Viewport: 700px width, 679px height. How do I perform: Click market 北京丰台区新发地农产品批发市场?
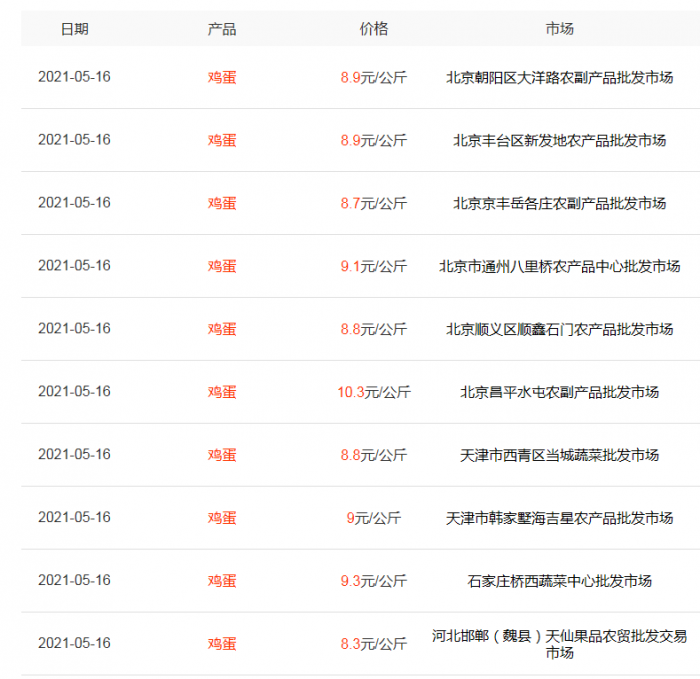(559, 140)
